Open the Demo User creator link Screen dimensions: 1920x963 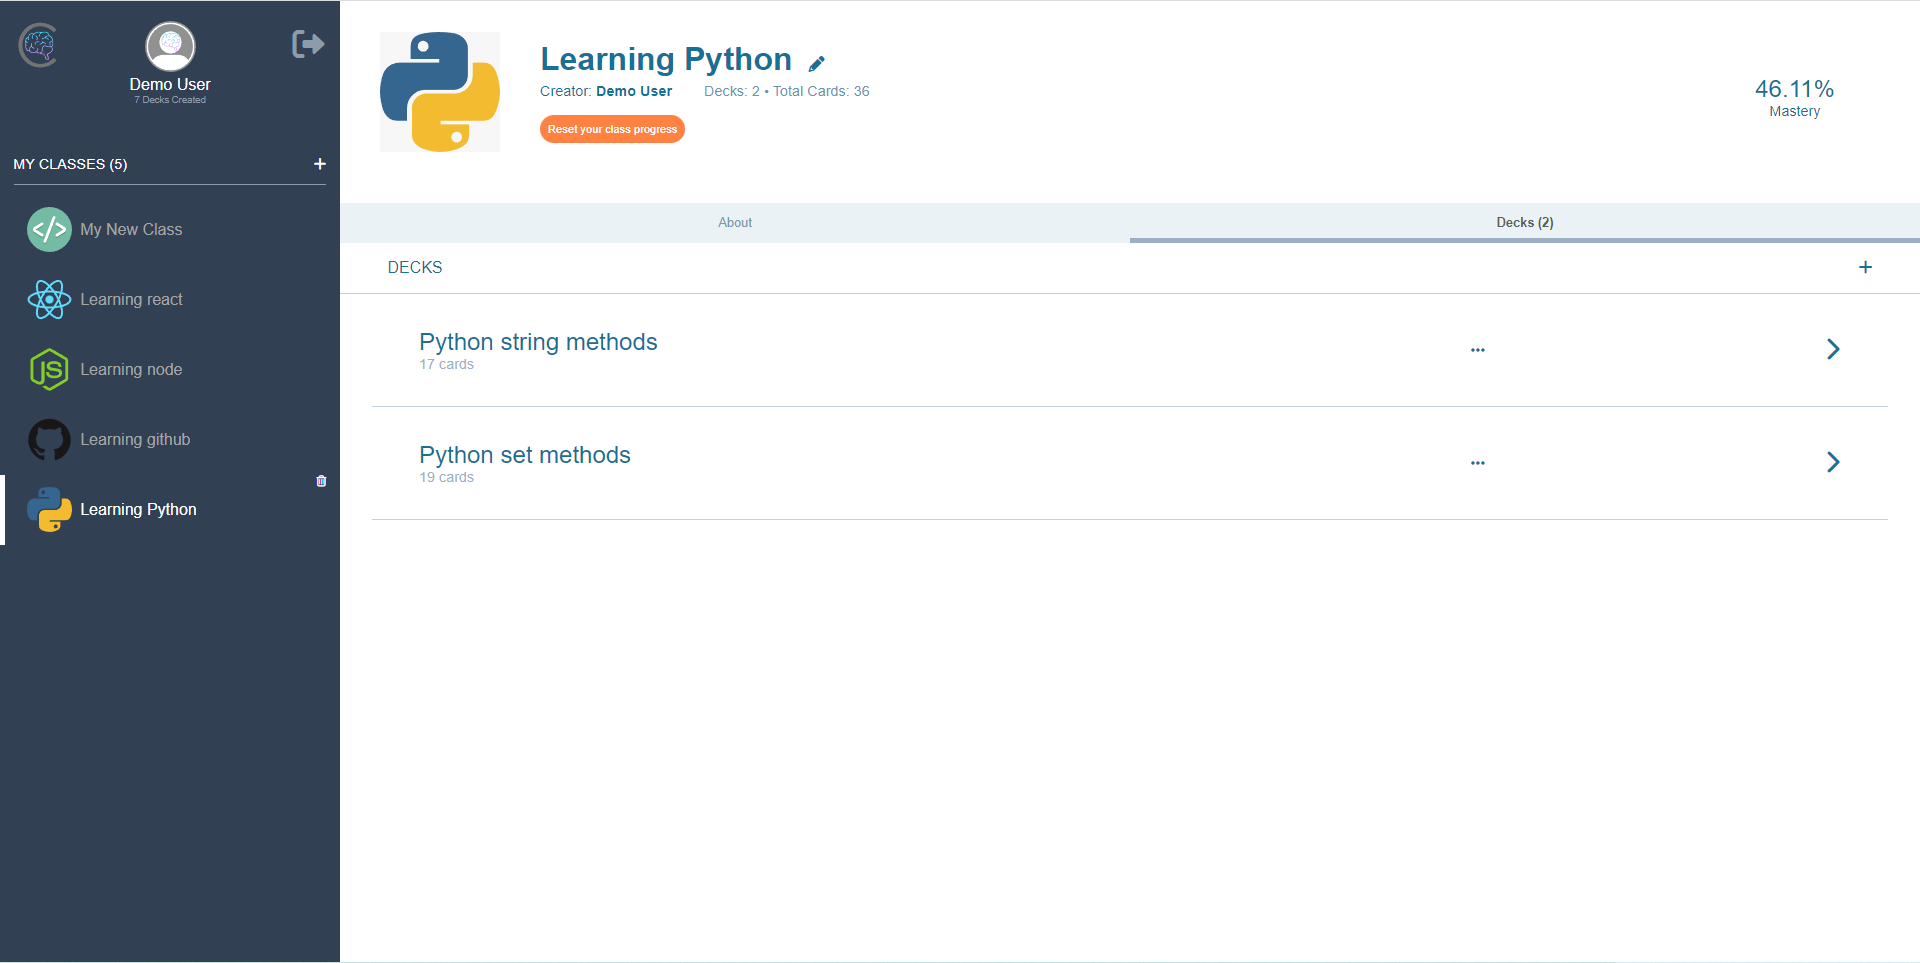coord(633,91)
